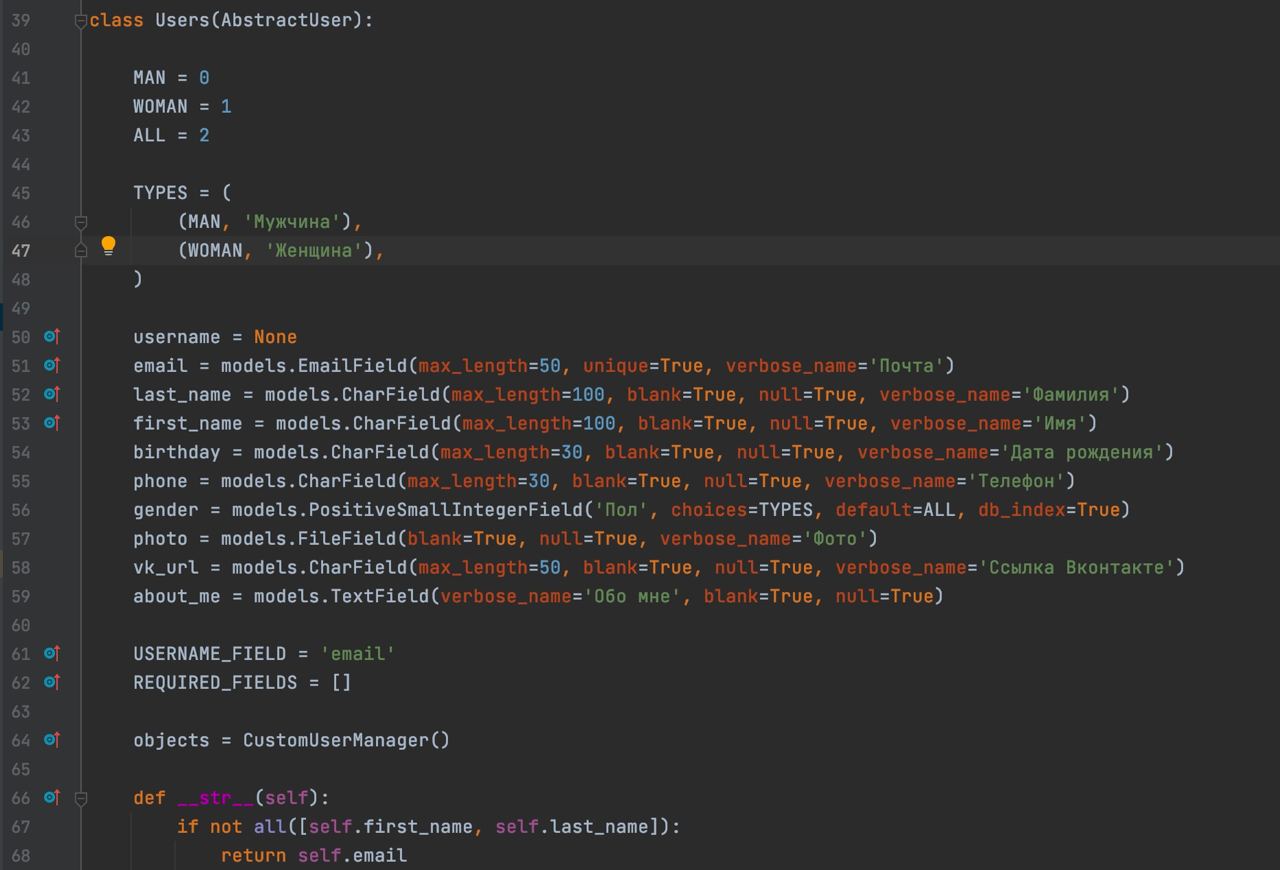Click override gutter icon beside objects line 64
Viewport: 1280px width, 870px height.
(52, 740)
